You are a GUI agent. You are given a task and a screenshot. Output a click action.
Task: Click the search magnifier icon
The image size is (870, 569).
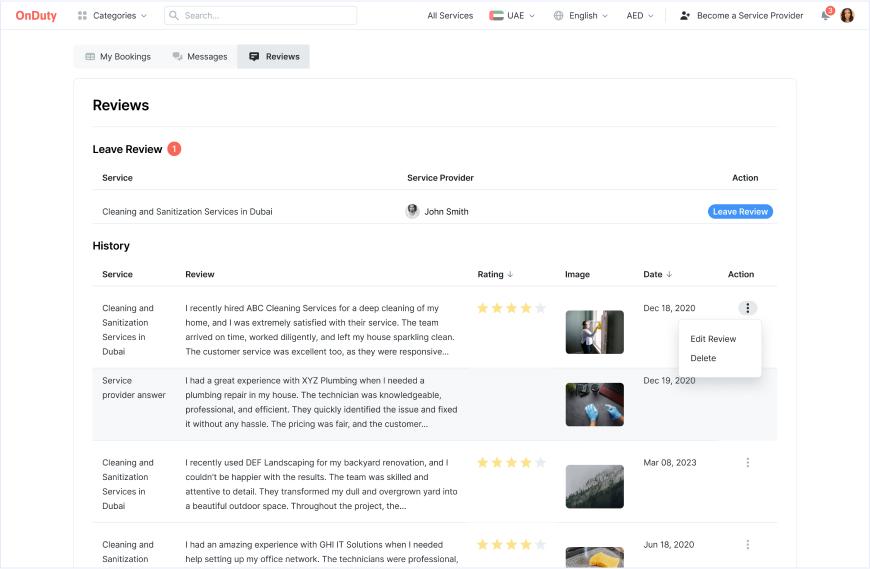(x=174, y=16)
